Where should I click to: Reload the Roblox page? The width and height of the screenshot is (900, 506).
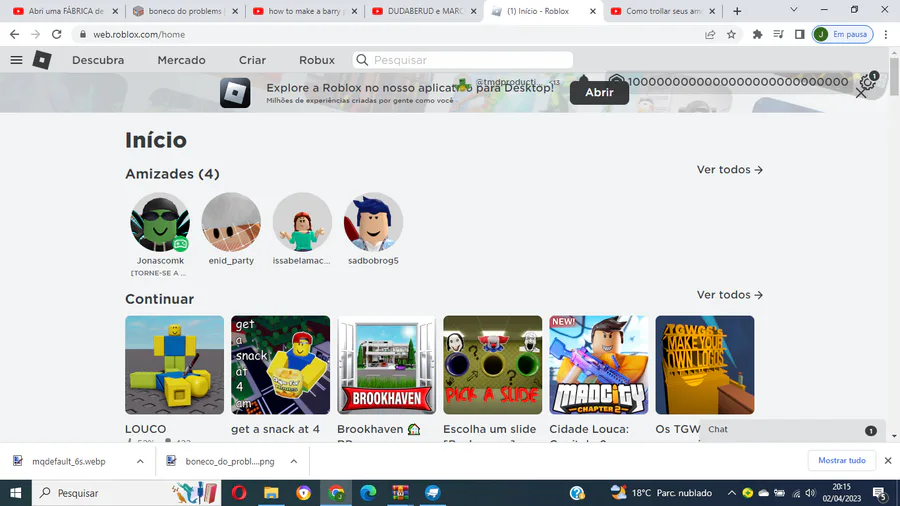(56, 34)
